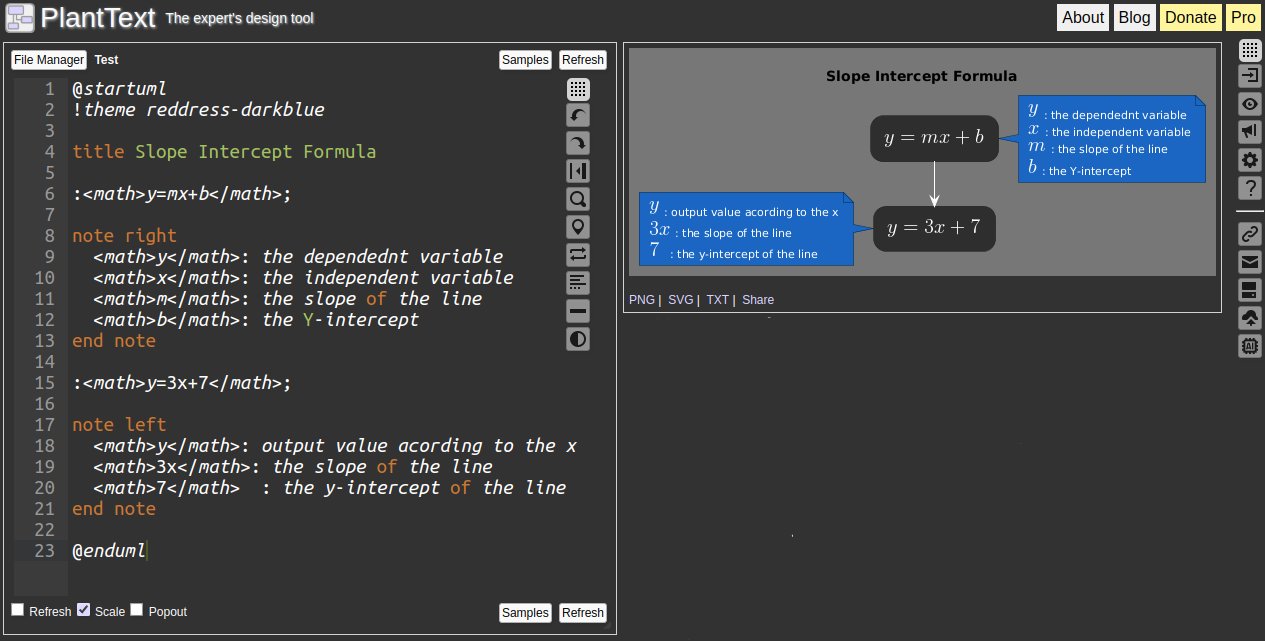Select the cloud upload icon
Viewport: 1265px width, 641px height.
1249,318
